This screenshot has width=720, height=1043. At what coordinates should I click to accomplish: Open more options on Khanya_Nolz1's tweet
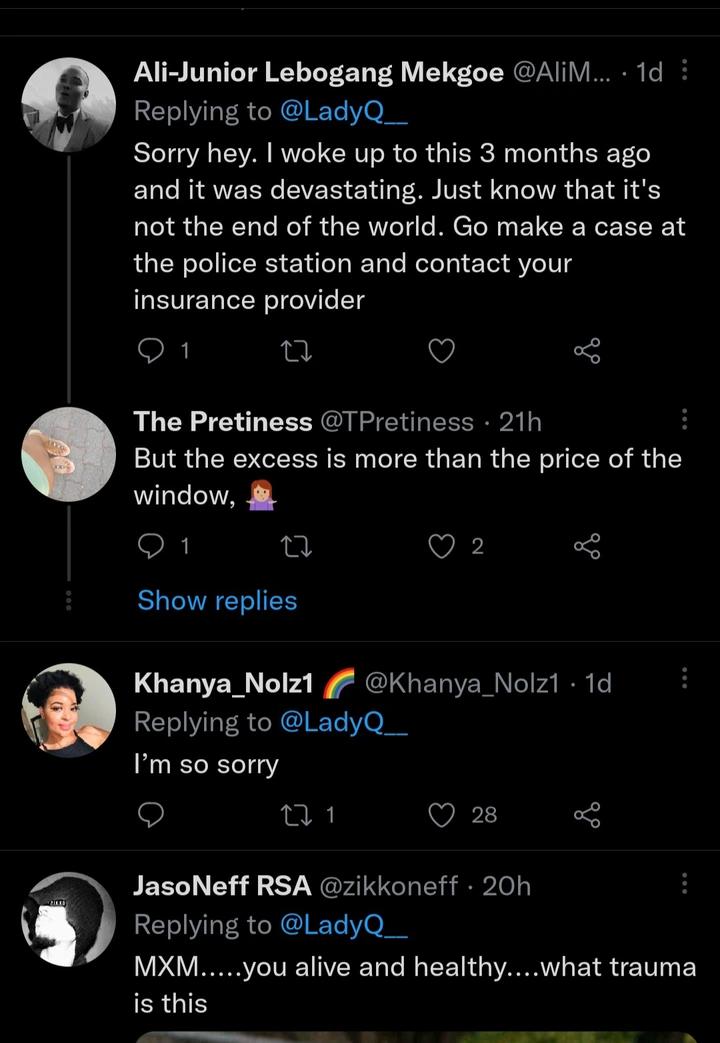click(x=684, y=680)
